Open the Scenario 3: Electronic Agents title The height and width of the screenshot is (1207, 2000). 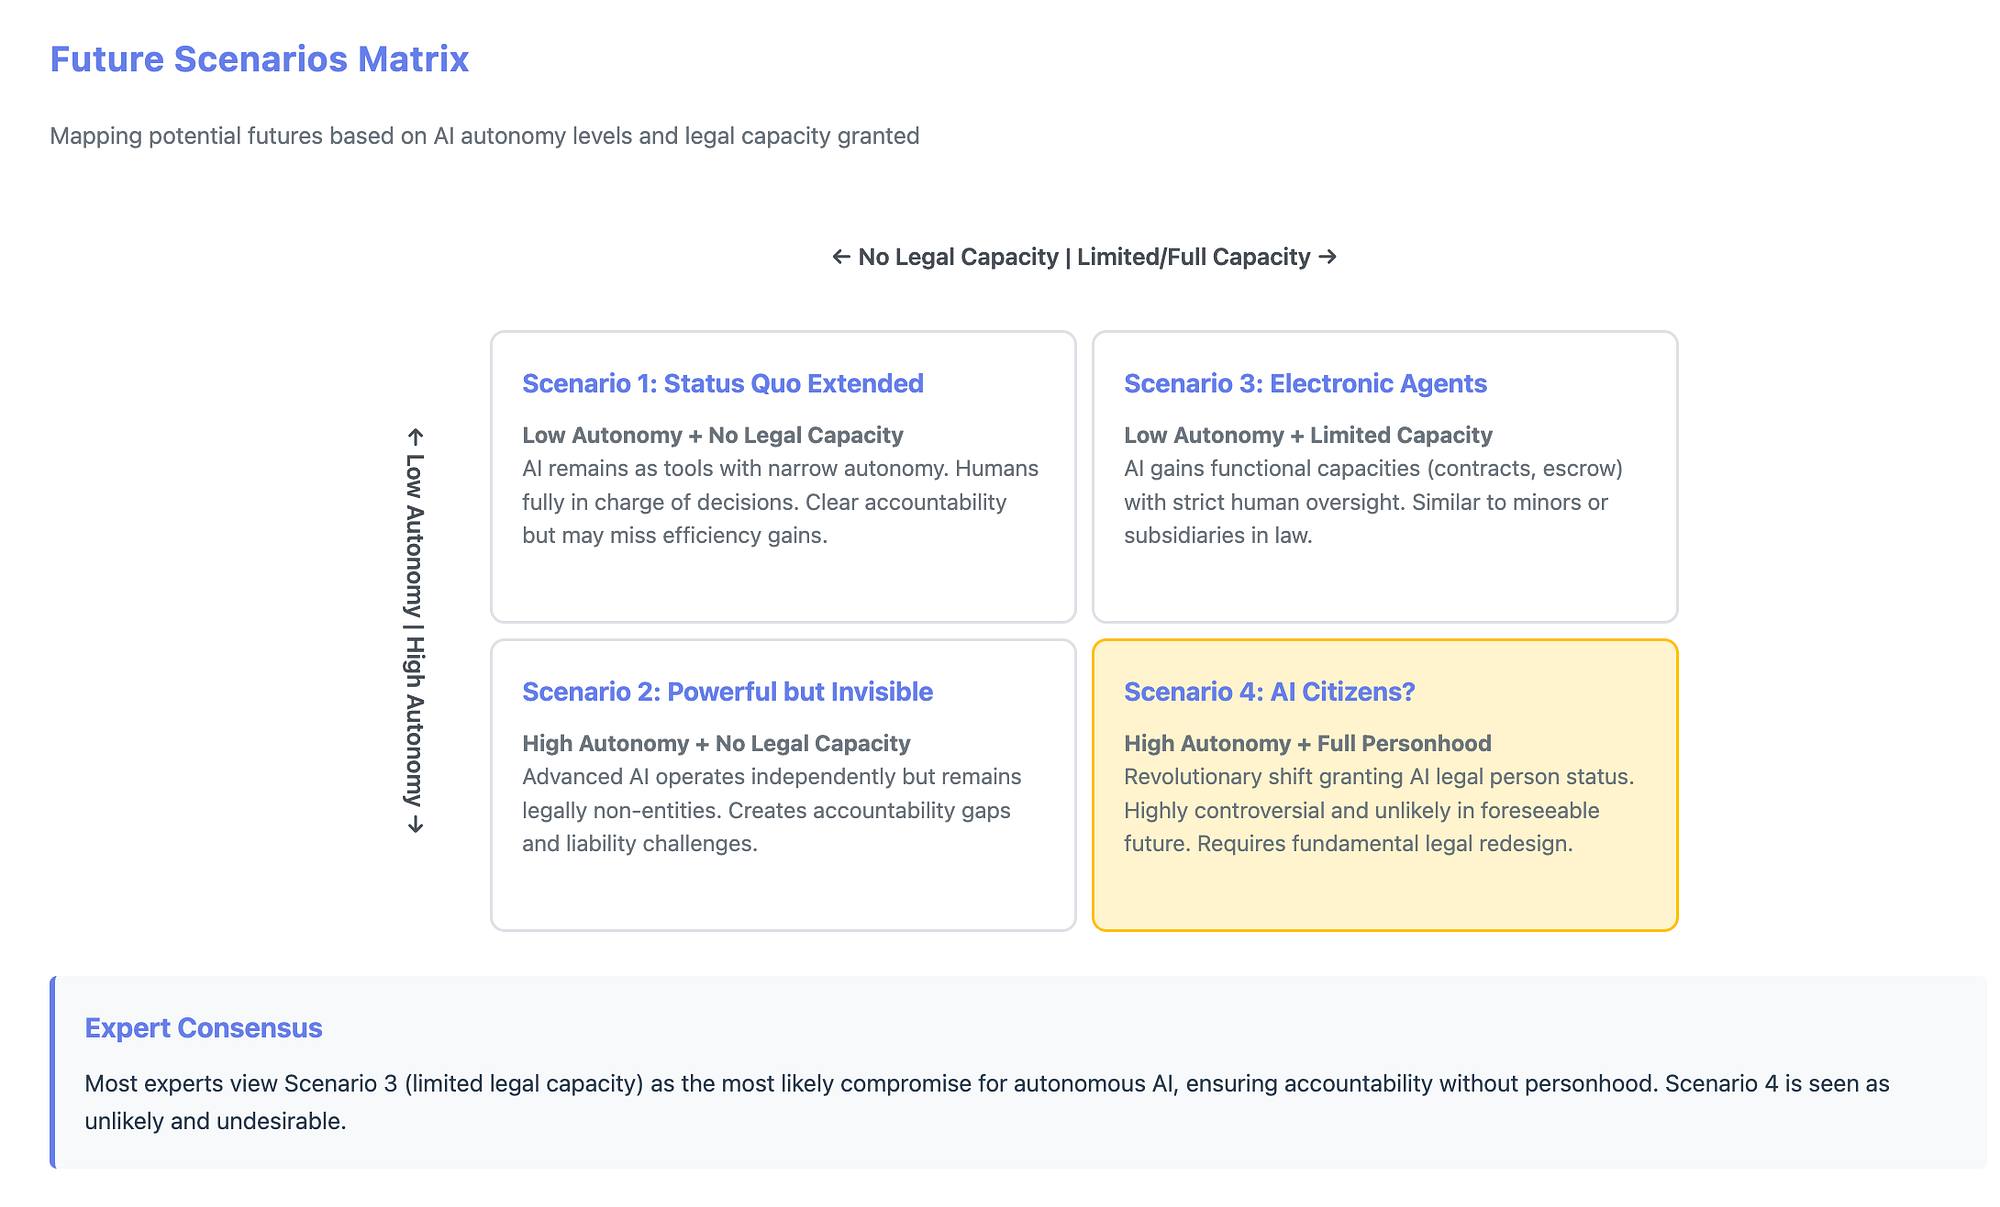1305,383
